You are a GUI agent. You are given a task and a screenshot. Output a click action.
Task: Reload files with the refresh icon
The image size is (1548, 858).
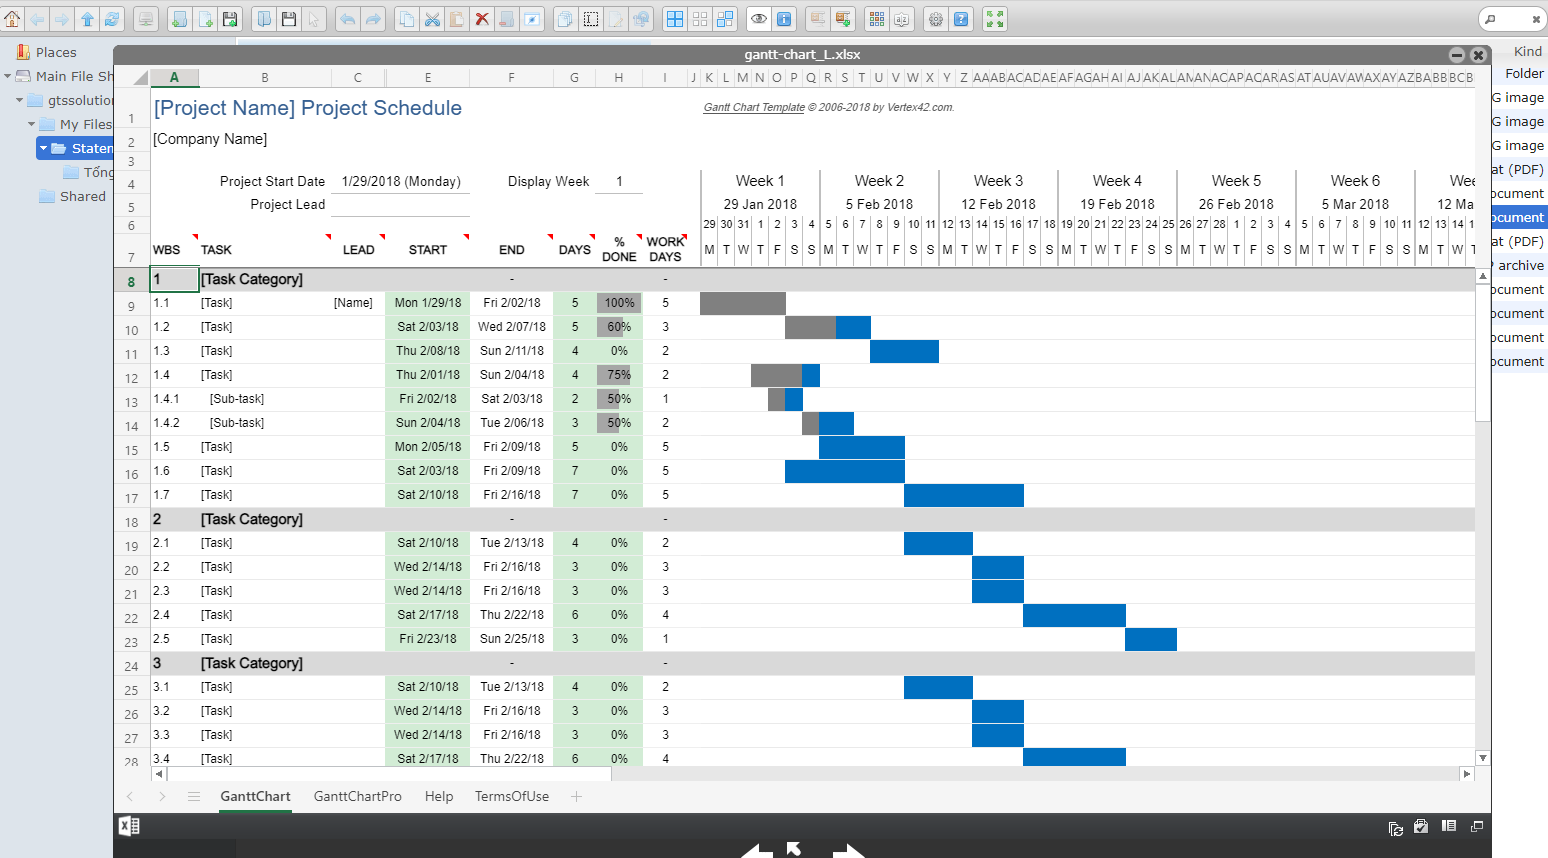pyautogui.click(x=112, y=19)
